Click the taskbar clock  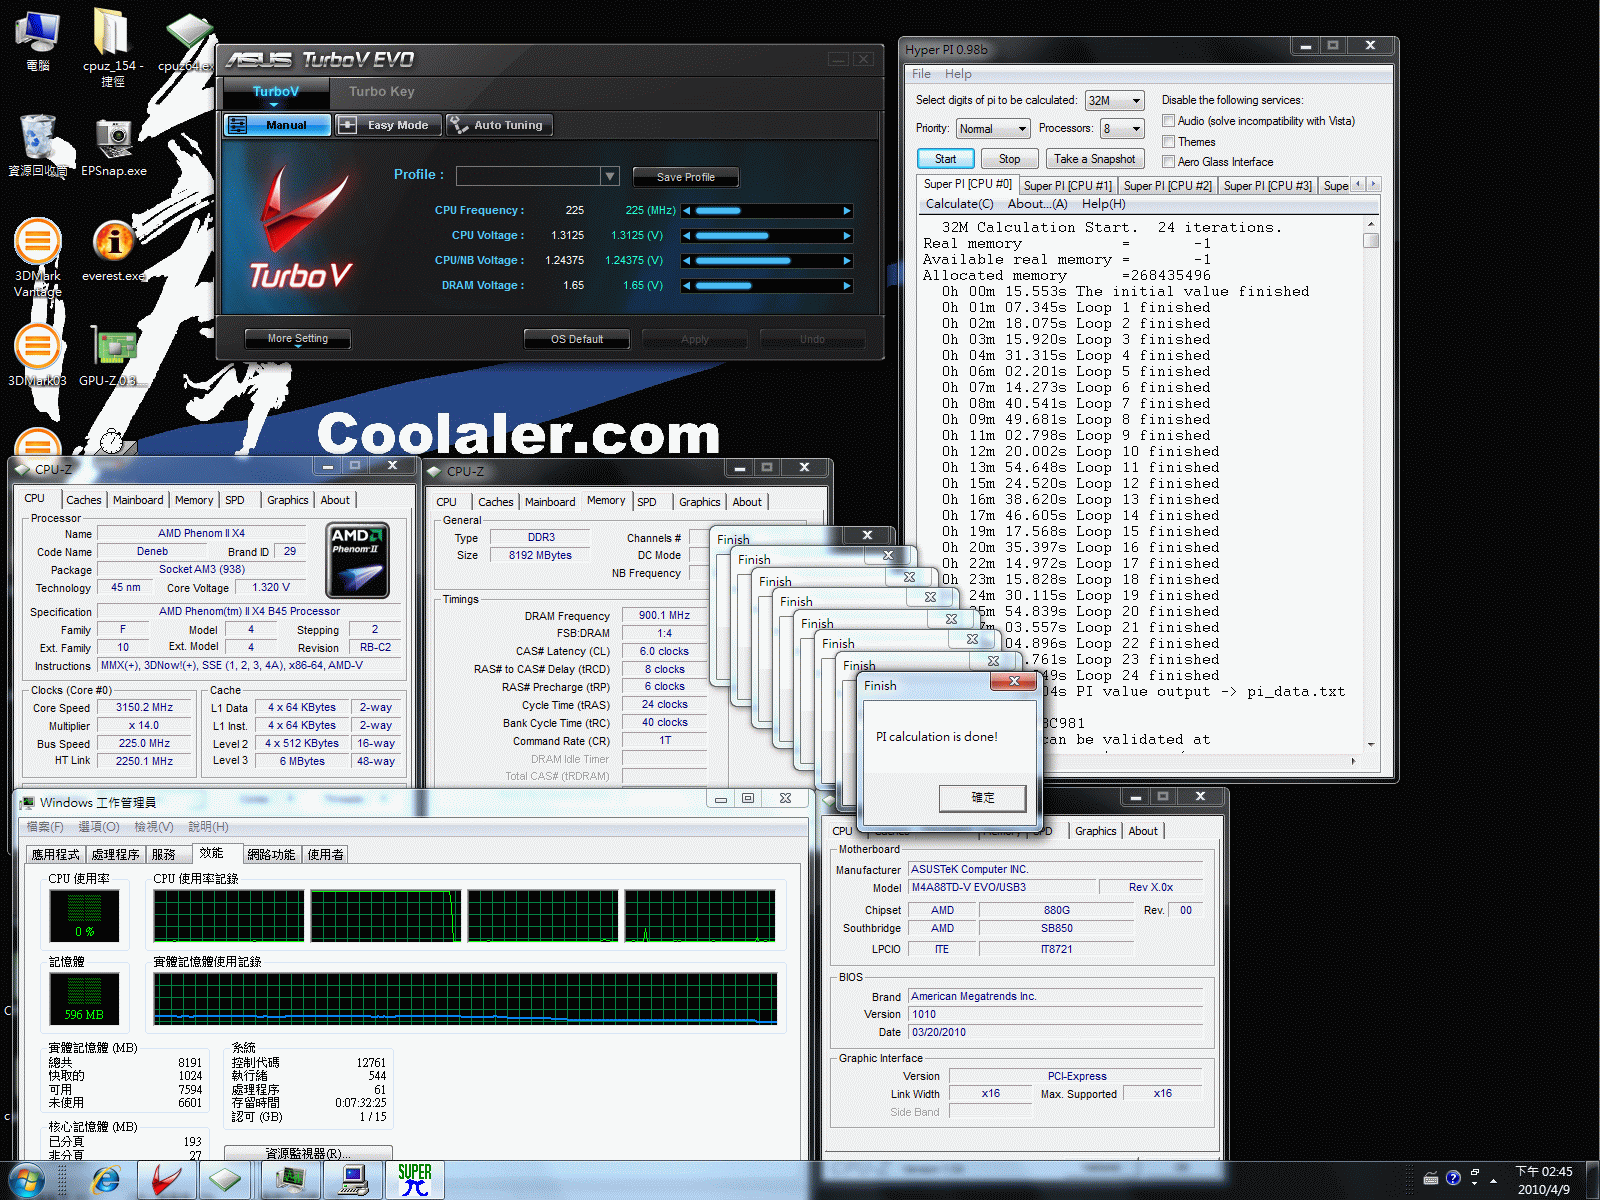point(1543,1180)
